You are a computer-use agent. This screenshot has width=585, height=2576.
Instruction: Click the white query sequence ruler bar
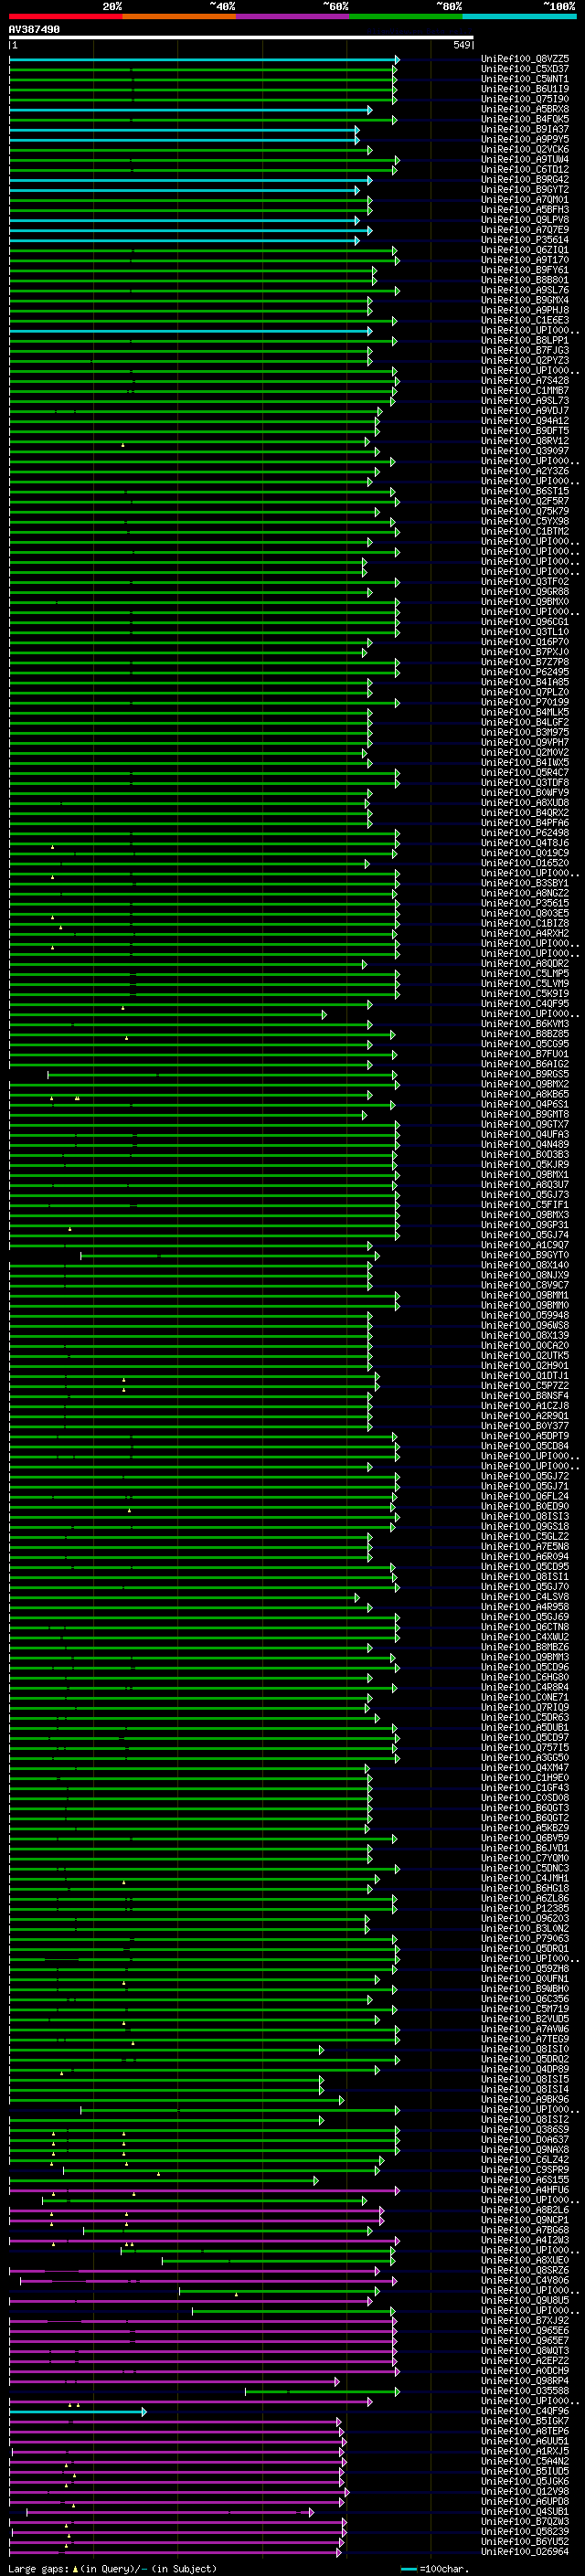click(x=241, y=37)
